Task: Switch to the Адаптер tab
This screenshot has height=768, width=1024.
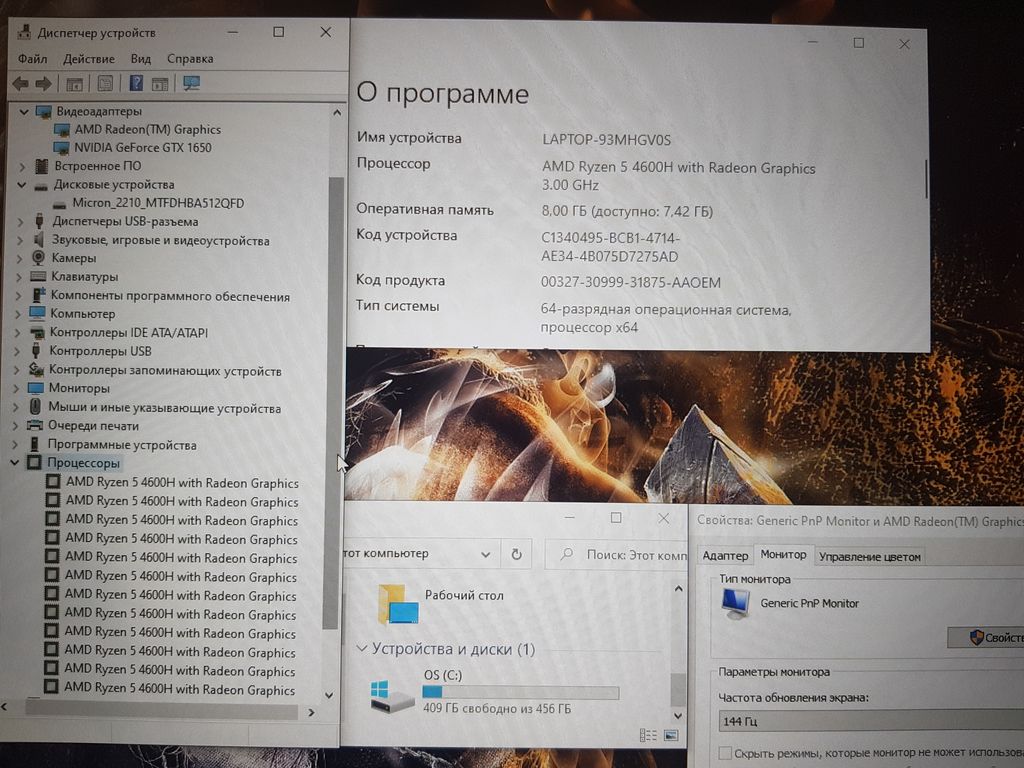Action: click(725, 556)
